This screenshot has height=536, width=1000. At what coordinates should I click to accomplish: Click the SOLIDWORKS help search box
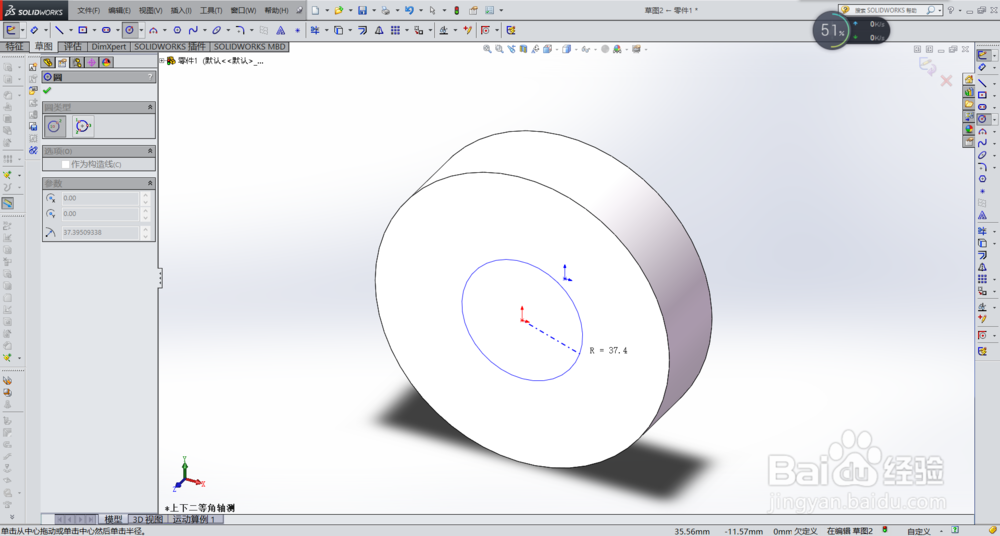coord(890,10)
